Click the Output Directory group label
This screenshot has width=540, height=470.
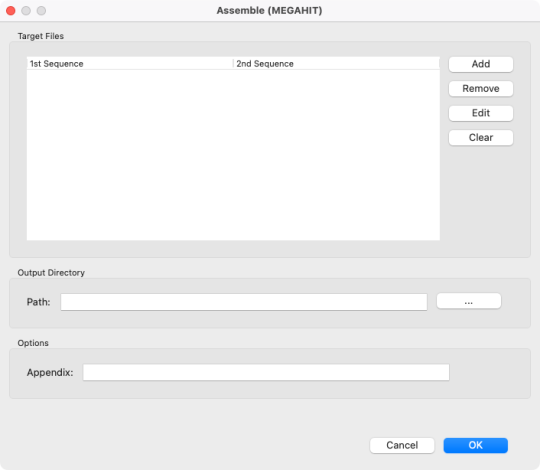(51, 273)
